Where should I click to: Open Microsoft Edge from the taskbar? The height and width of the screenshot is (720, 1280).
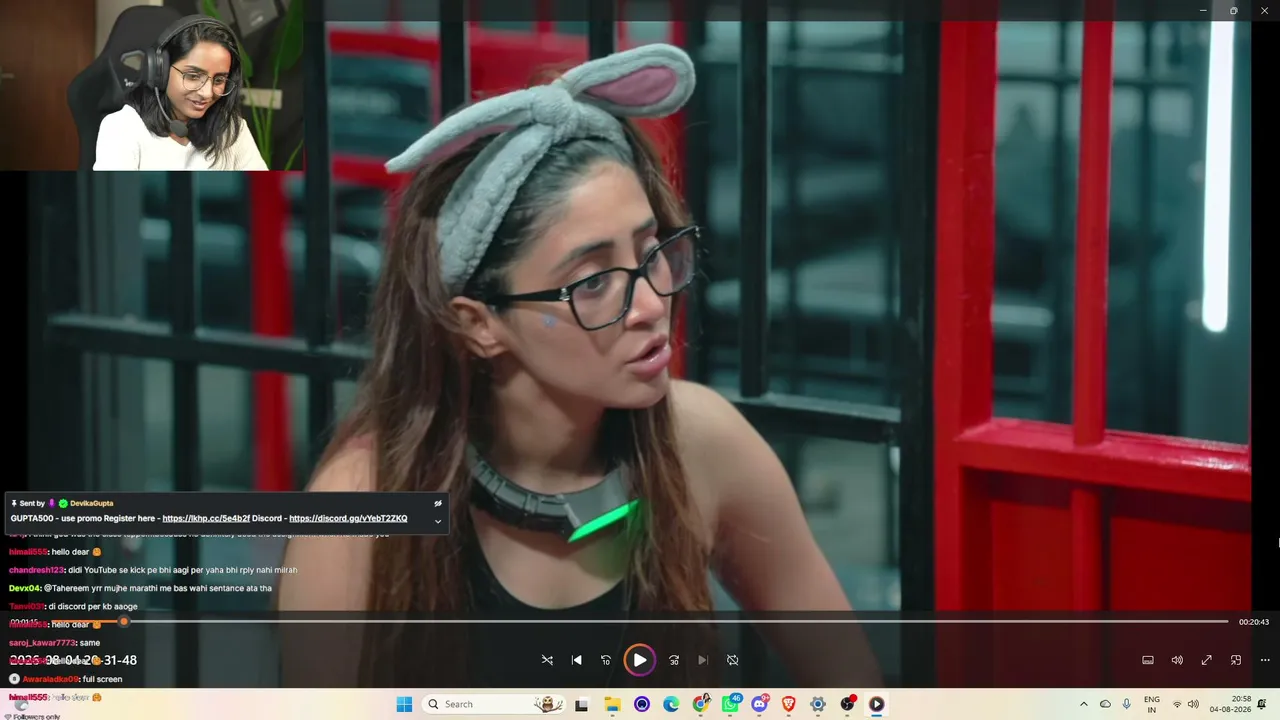671,704
